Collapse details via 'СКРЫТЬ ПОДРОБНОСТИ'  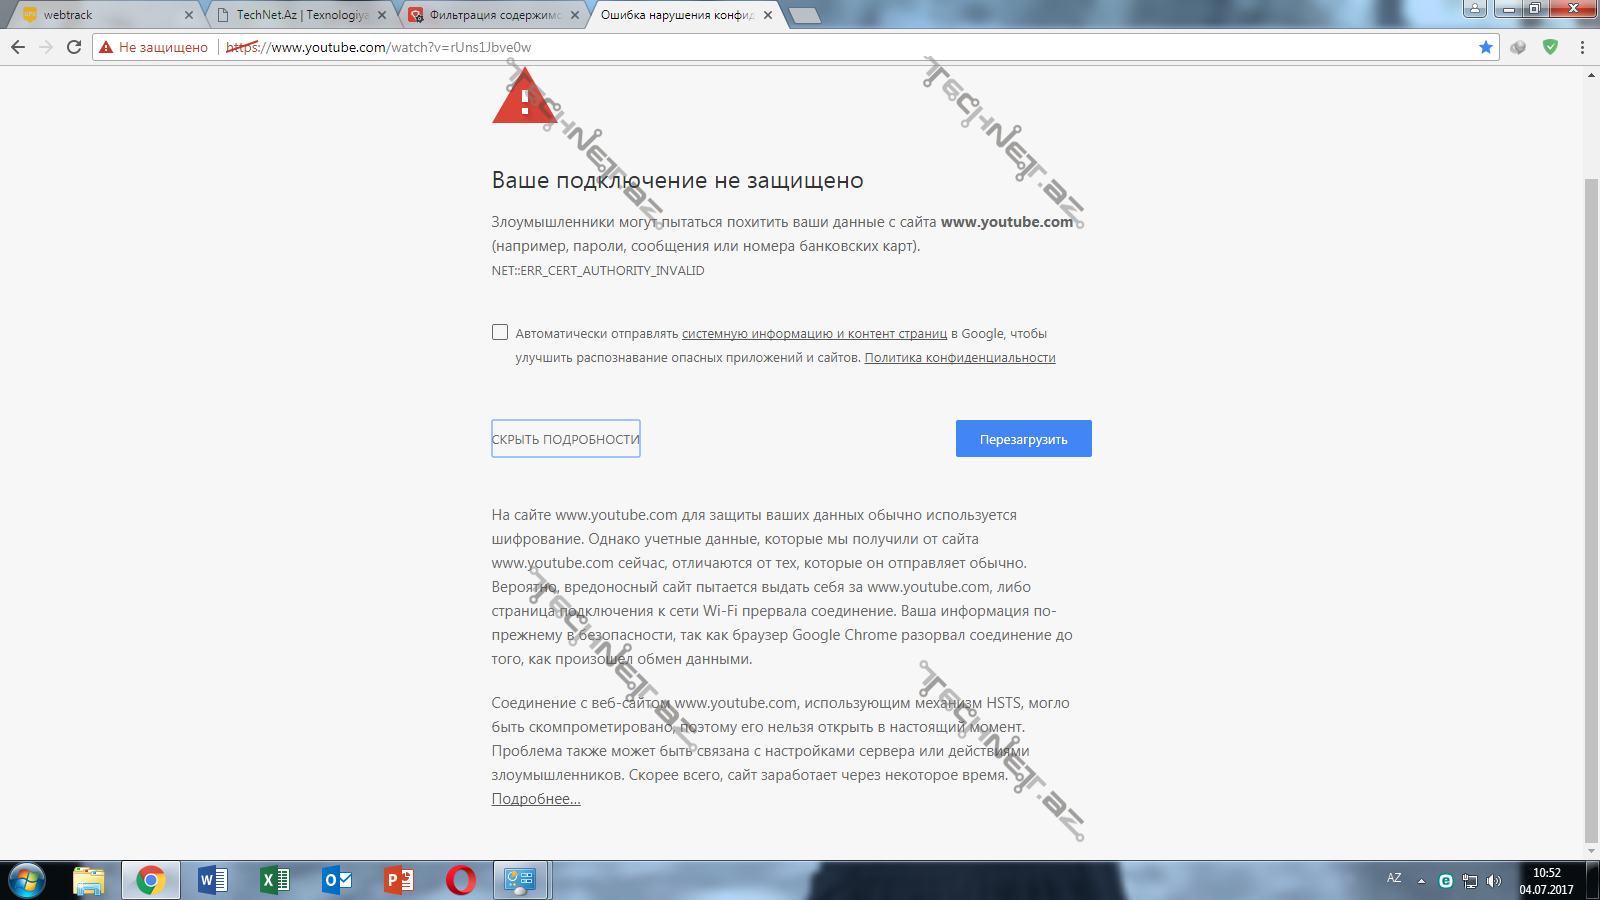click(x=565, y=439)
